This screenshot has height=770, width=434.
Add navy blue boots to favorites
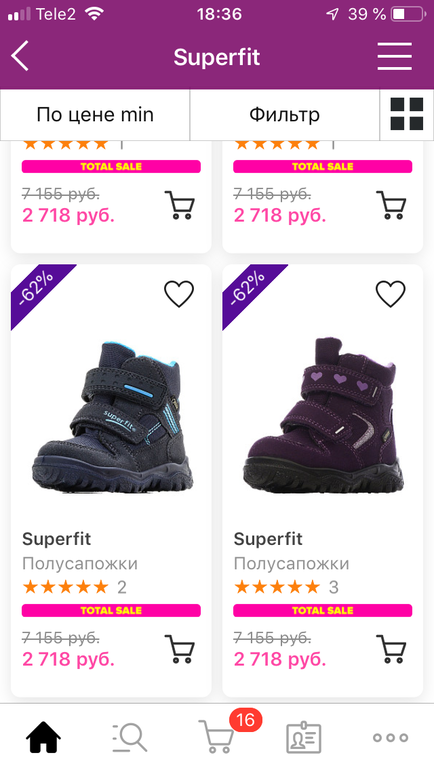point(179,294)
